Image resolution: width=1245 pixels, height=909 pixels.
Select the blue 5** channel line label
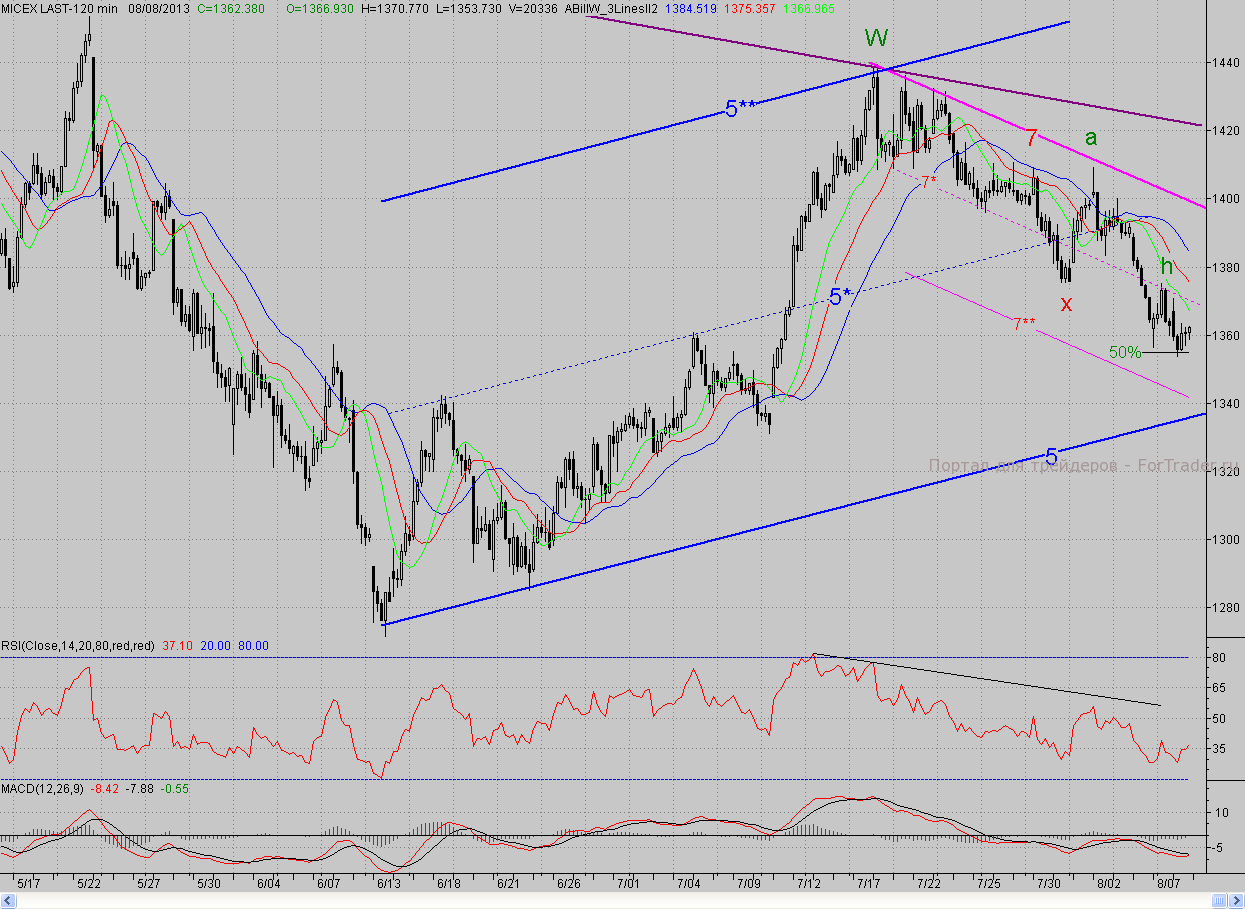click(739, 110)
